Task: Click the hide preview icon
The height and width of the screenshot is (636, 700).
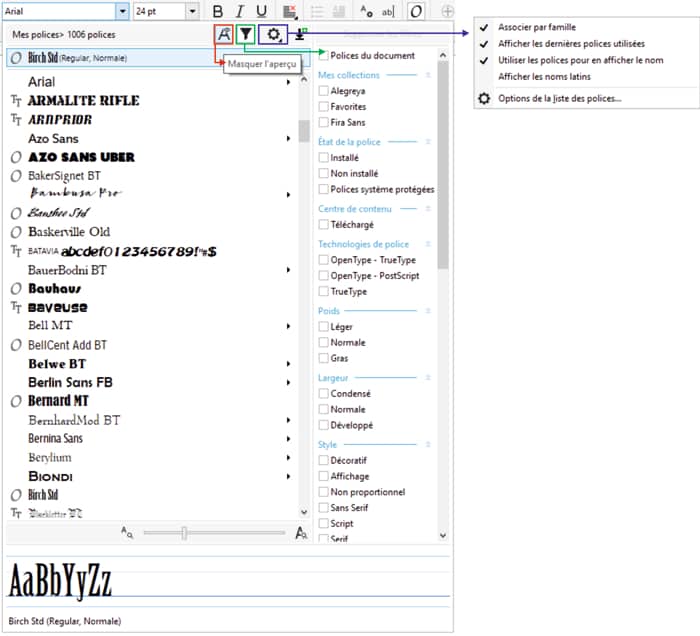Action: [x=225, y=34]
